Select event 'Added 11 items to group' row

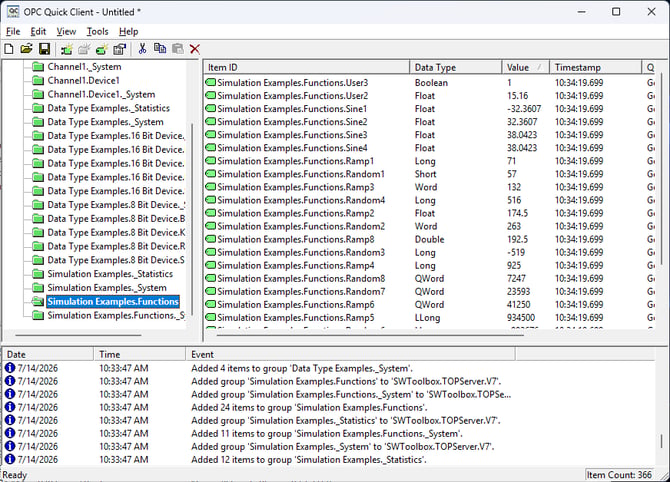[329, 433]
